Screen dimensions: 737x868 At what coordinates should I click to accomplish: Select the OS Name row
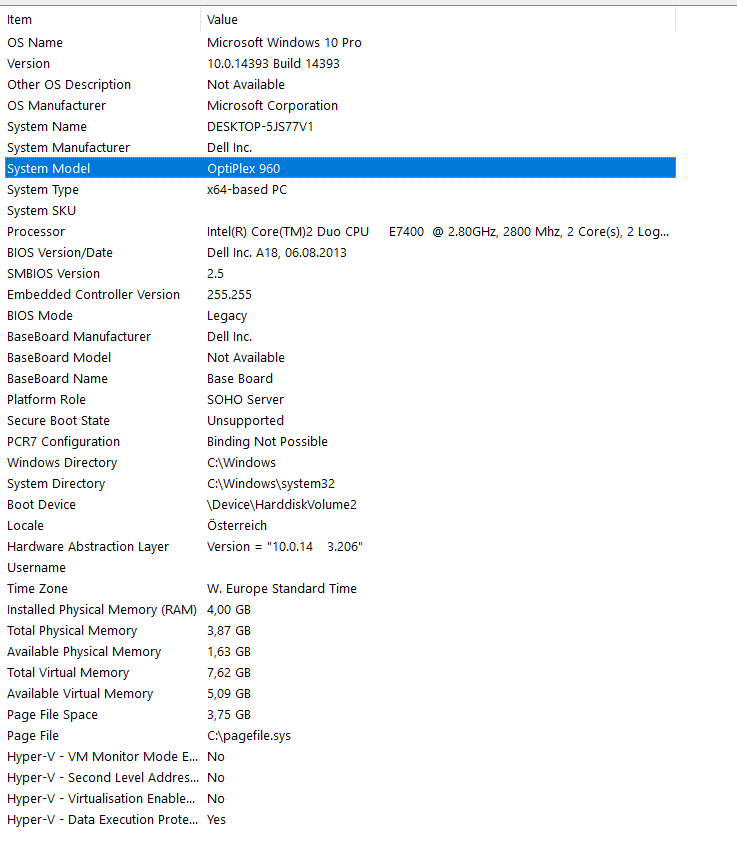click(x=340, y=43)
